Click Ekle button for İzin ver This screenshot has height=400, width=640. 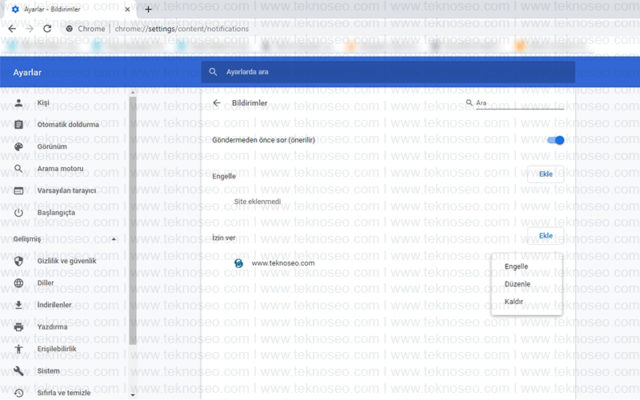(x=546, y=236)
